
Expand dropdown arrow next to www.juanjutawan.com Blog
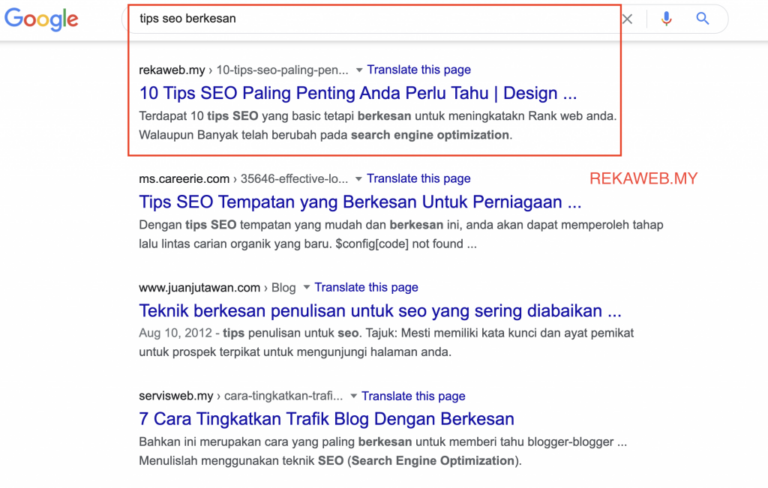[x=307, y=287]
